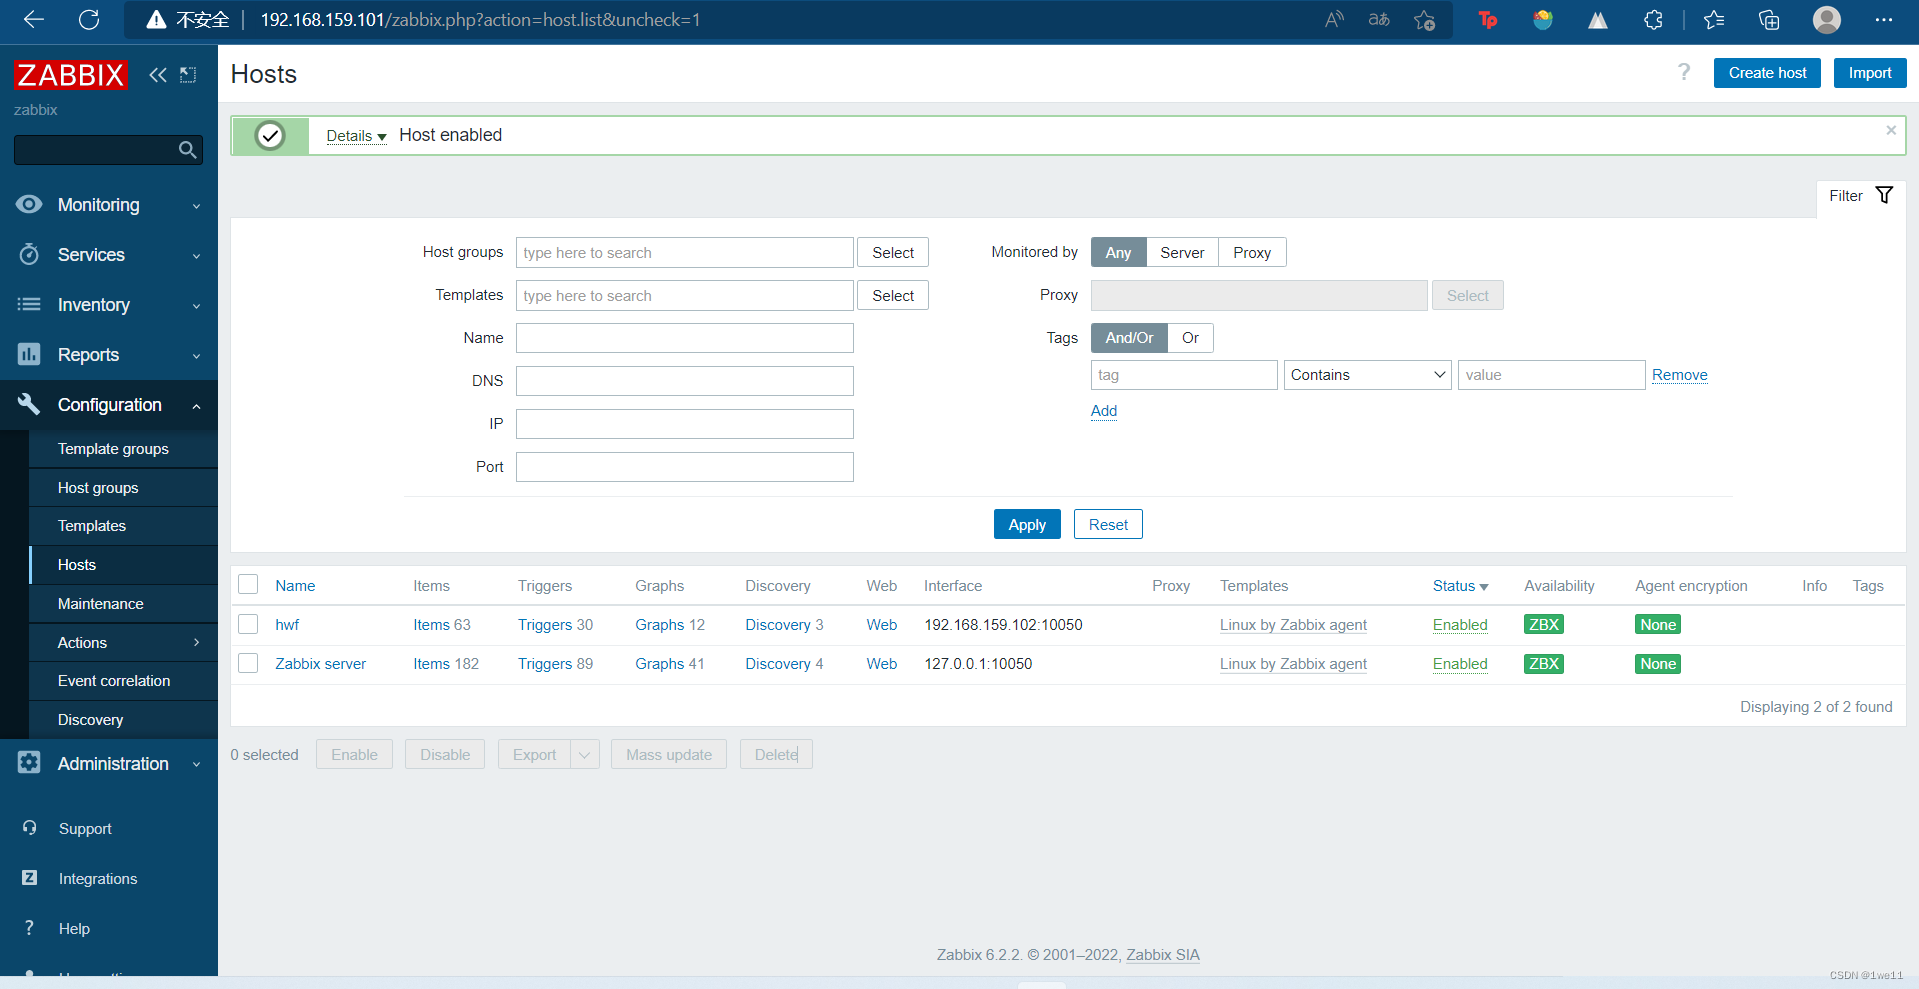
Task: Open the hwf host link
Action: point(287,624)
